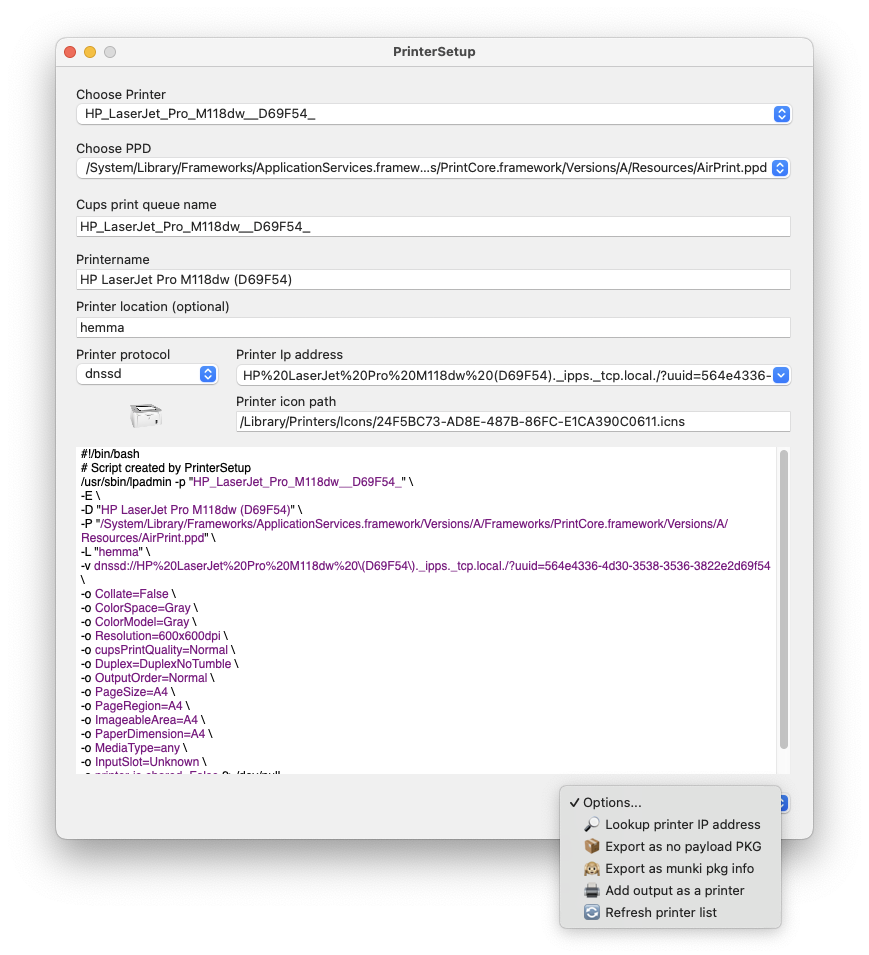Viewport: 869px width, 955px height.
Task: Click the printer icon beside Add output
Action: coord(591,891)
